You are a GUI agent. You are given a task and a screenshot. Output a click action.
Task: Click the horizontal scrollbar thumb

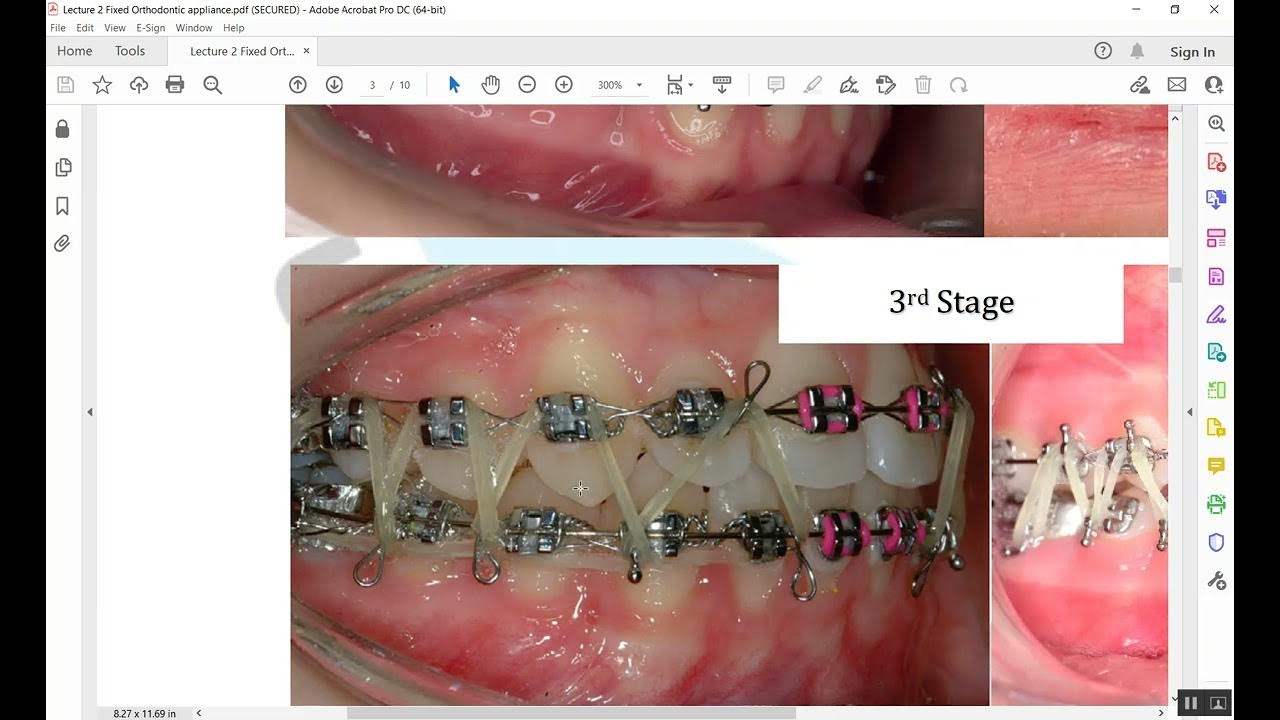571,713
